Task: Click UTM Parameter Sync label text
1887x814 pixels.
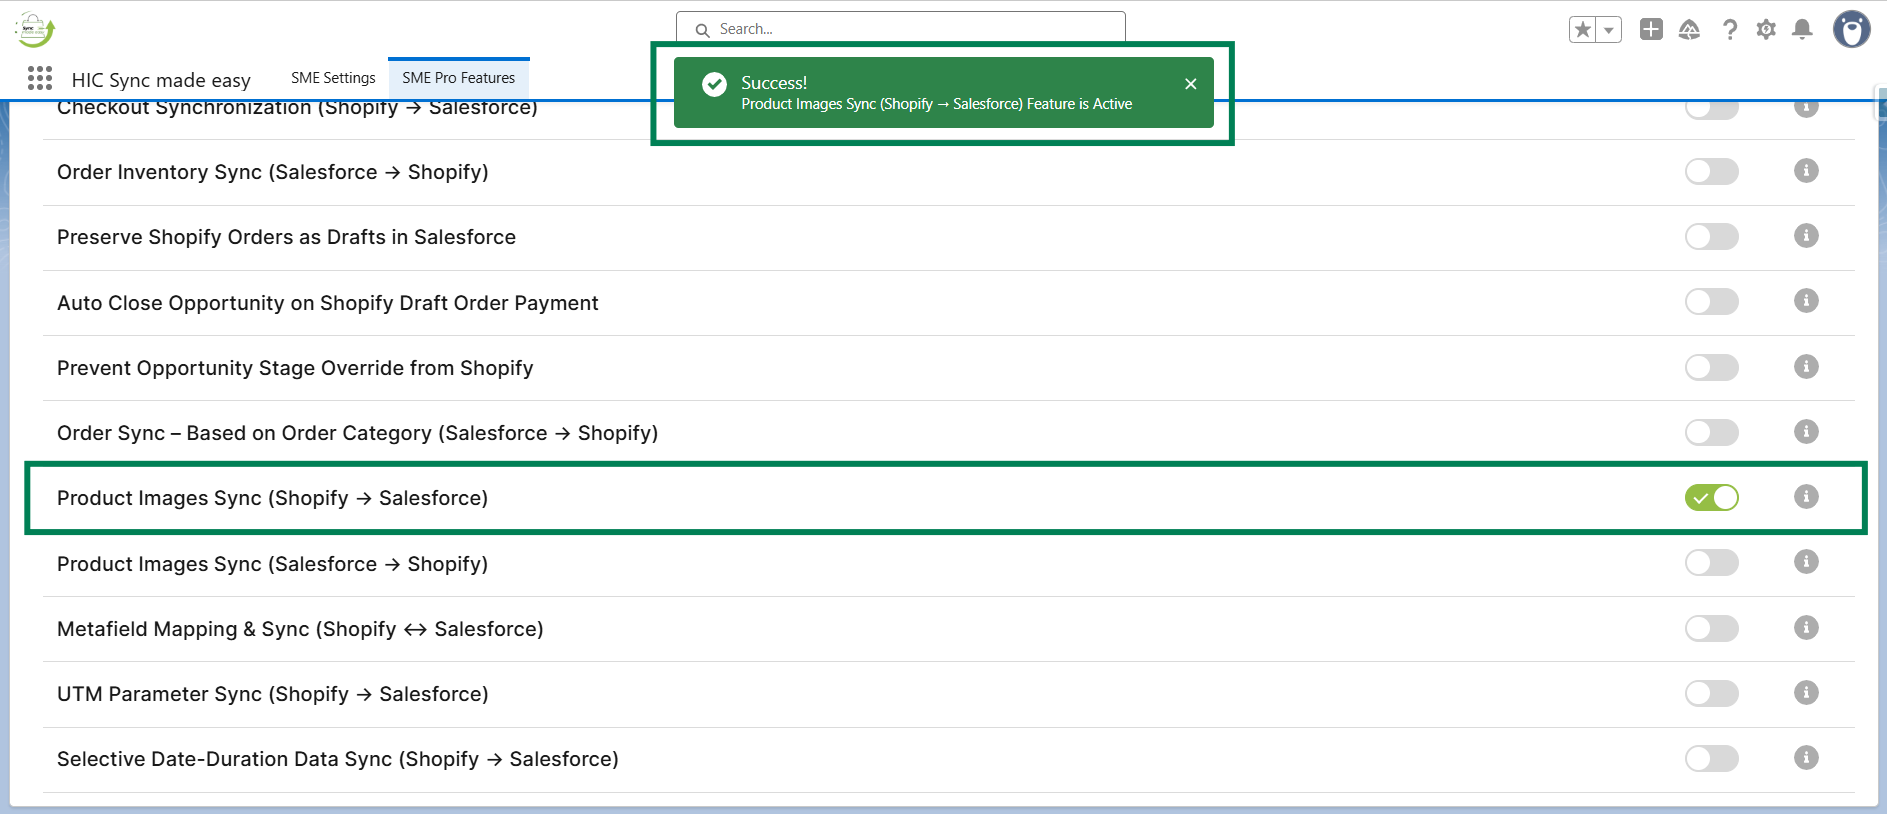Action: [273, 694]
